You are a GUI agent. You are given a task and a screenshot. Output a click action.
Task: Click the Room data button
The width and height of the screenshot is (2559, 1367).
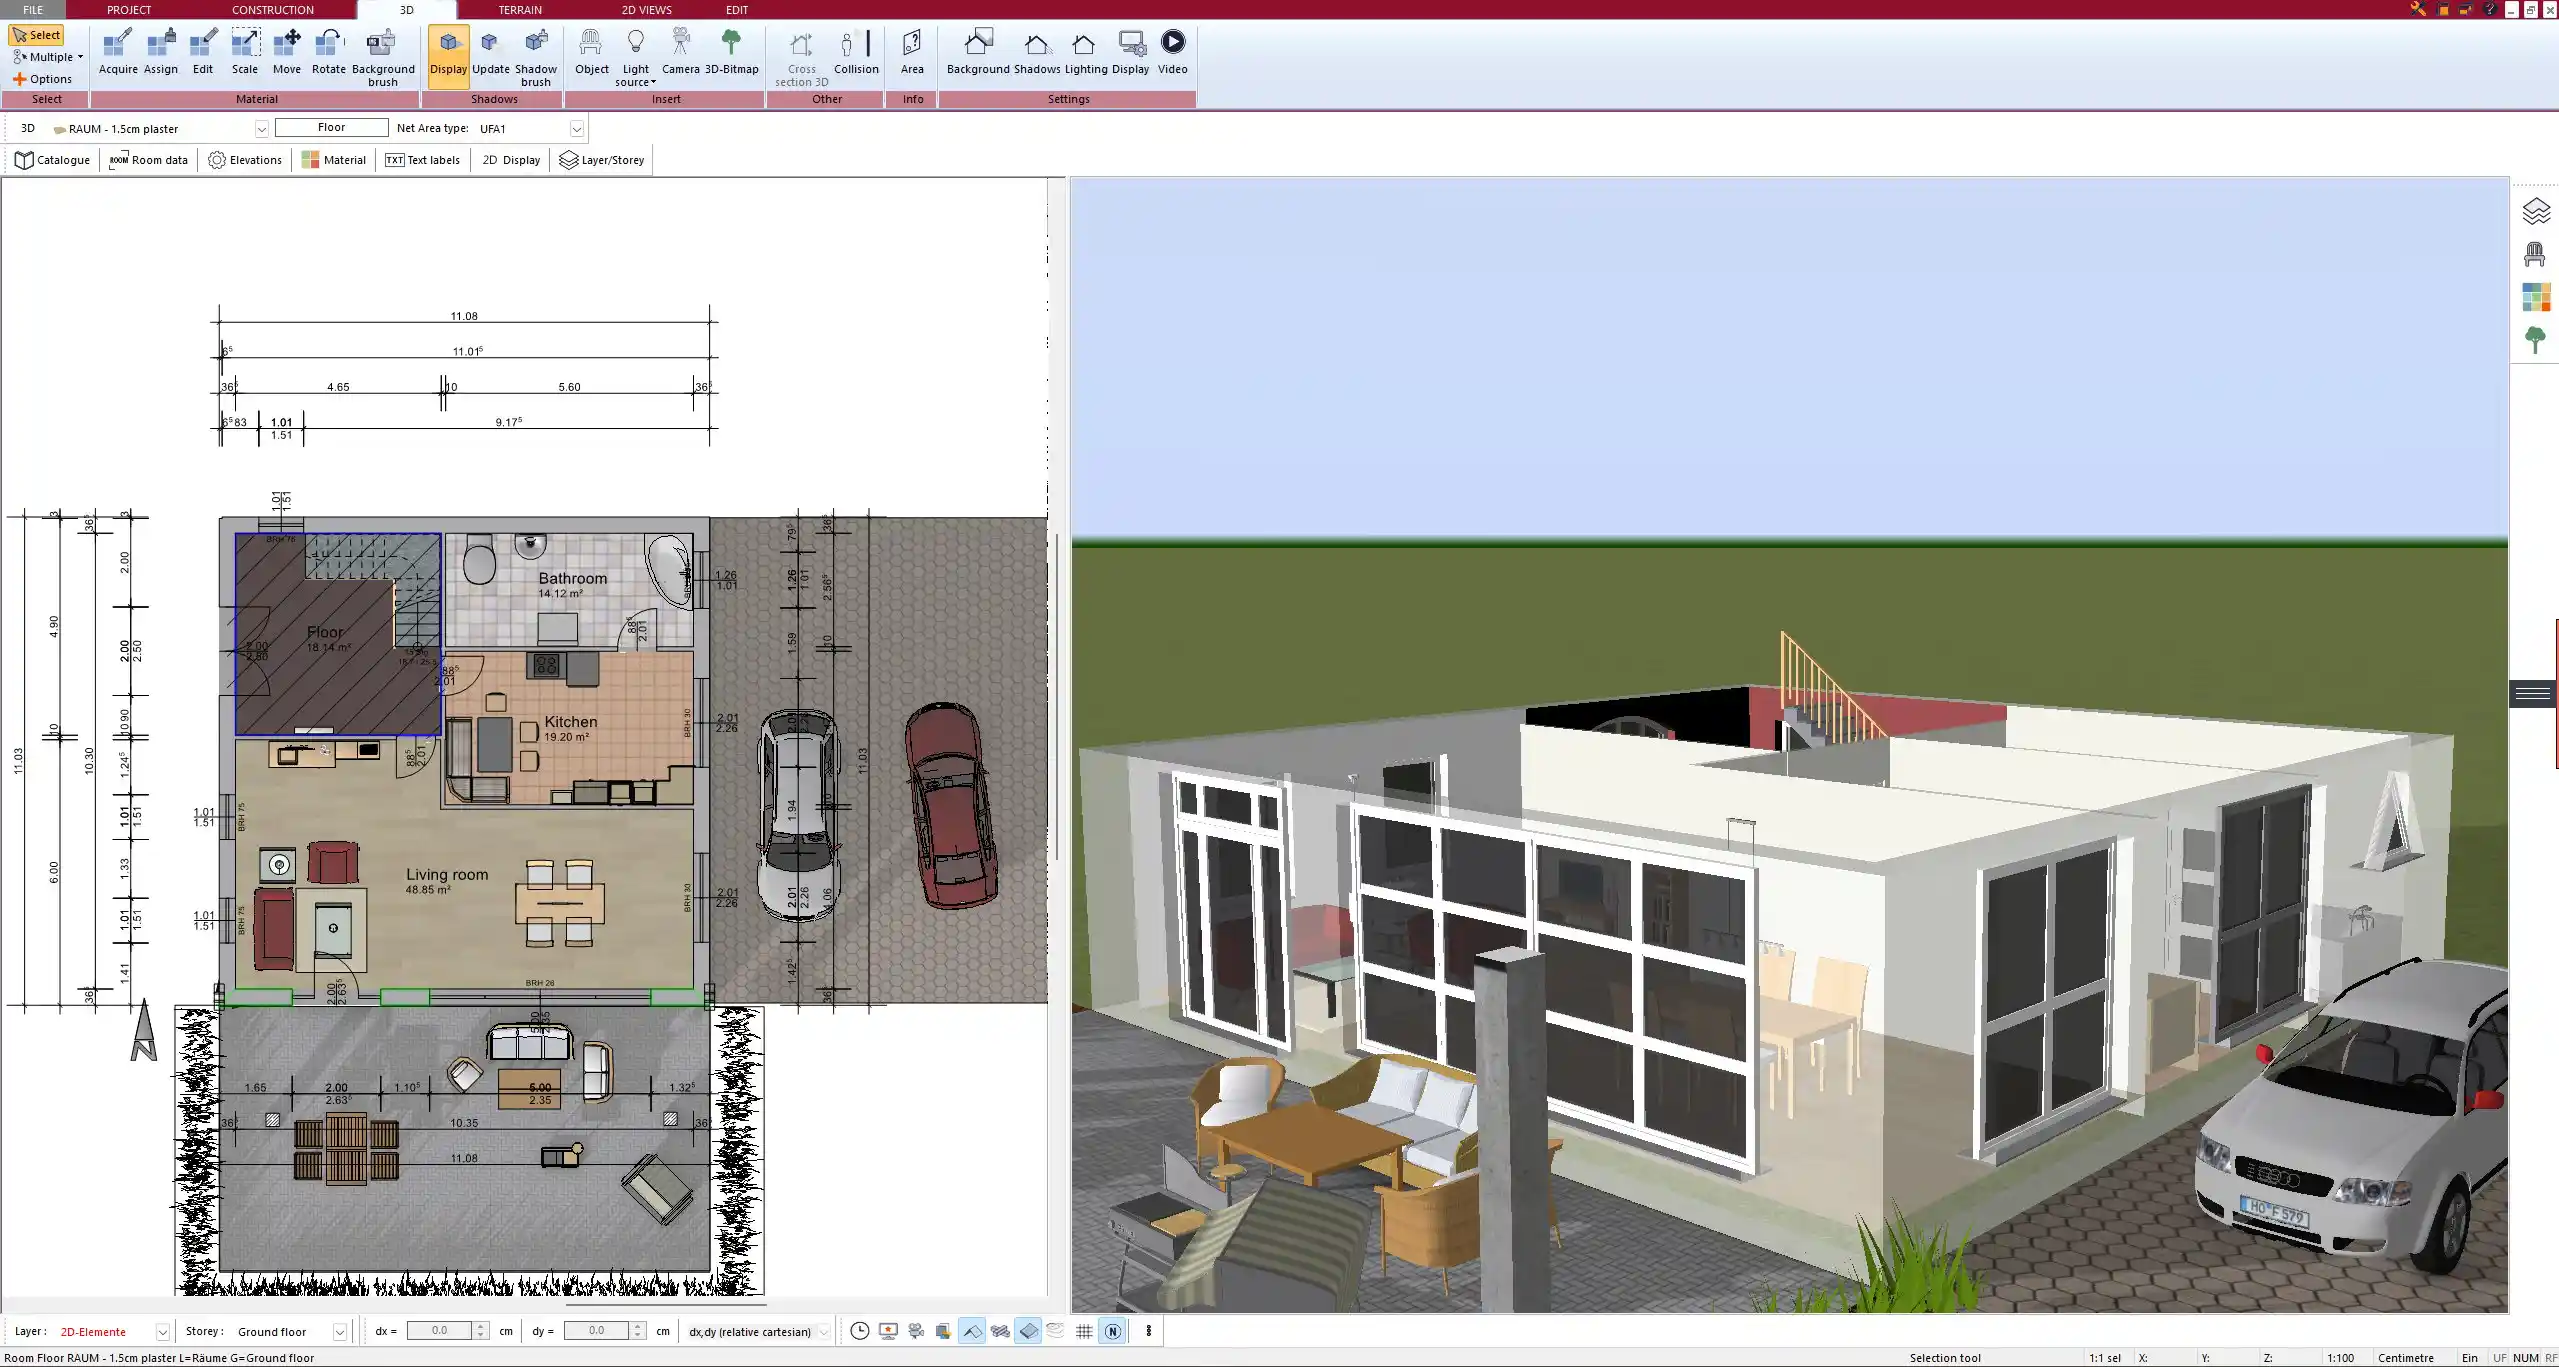point(149,160)
